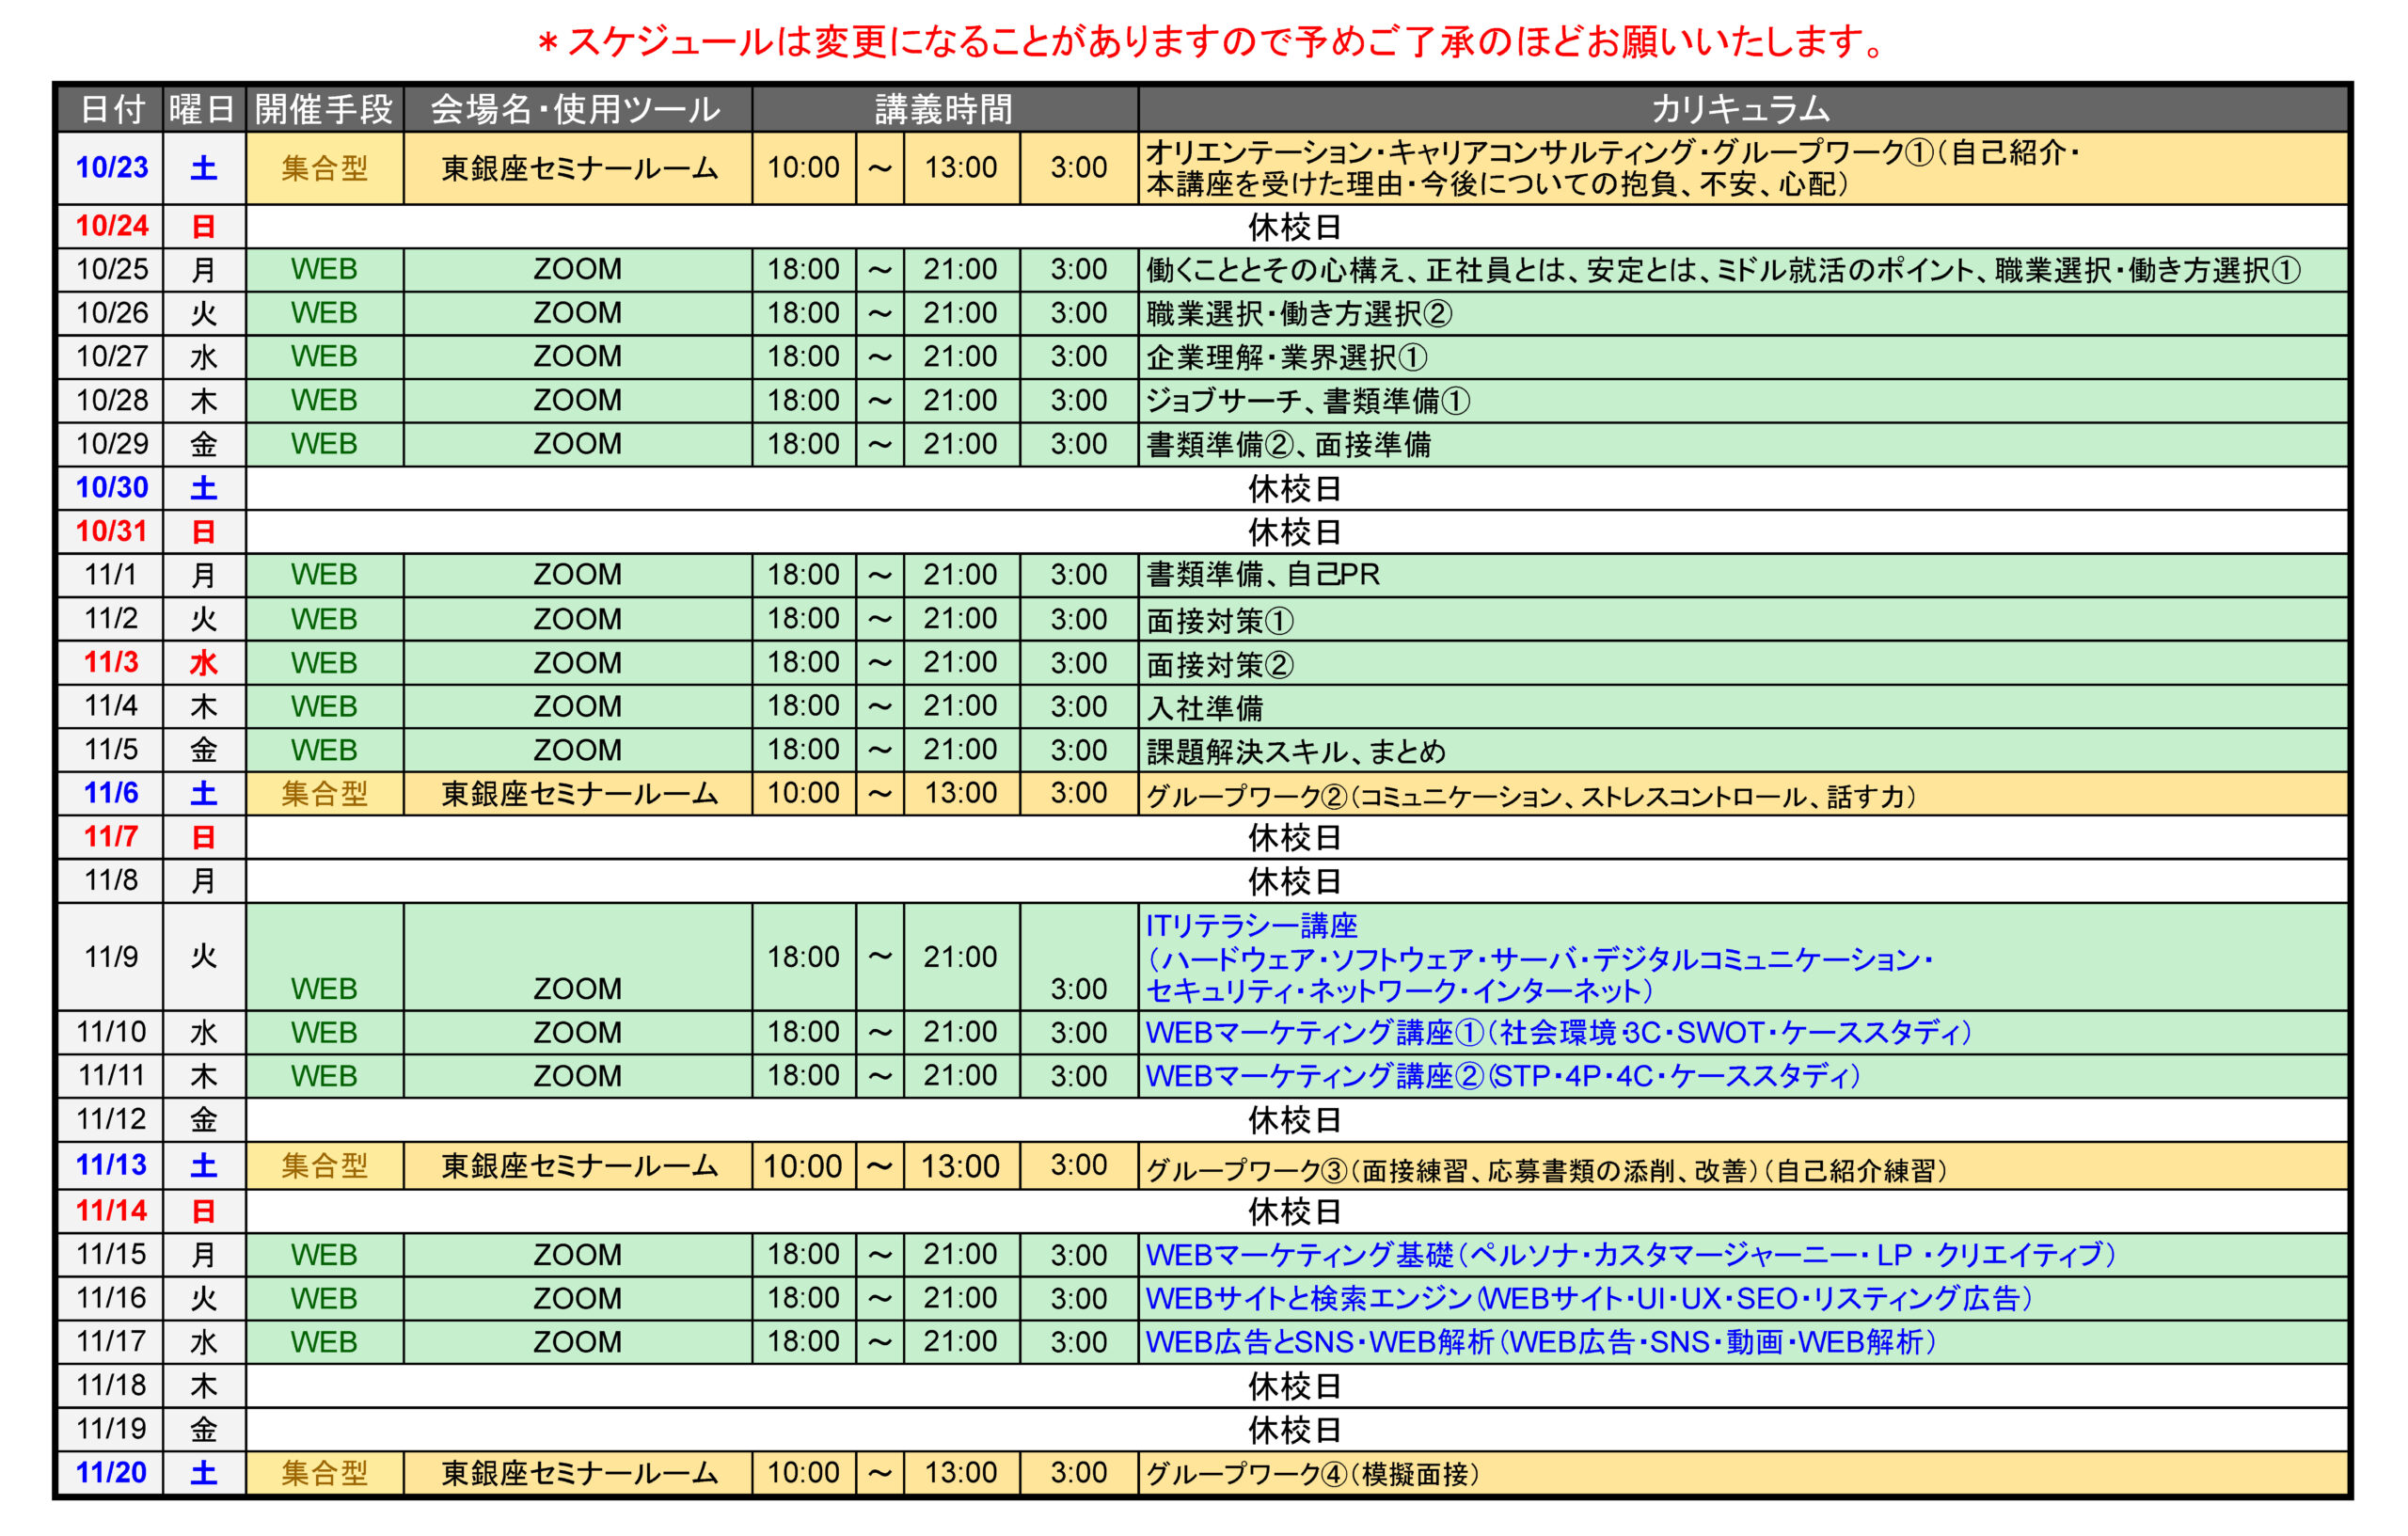
Task: Click the 面接対策② curriculum cell
Action: click(1742, 663)
